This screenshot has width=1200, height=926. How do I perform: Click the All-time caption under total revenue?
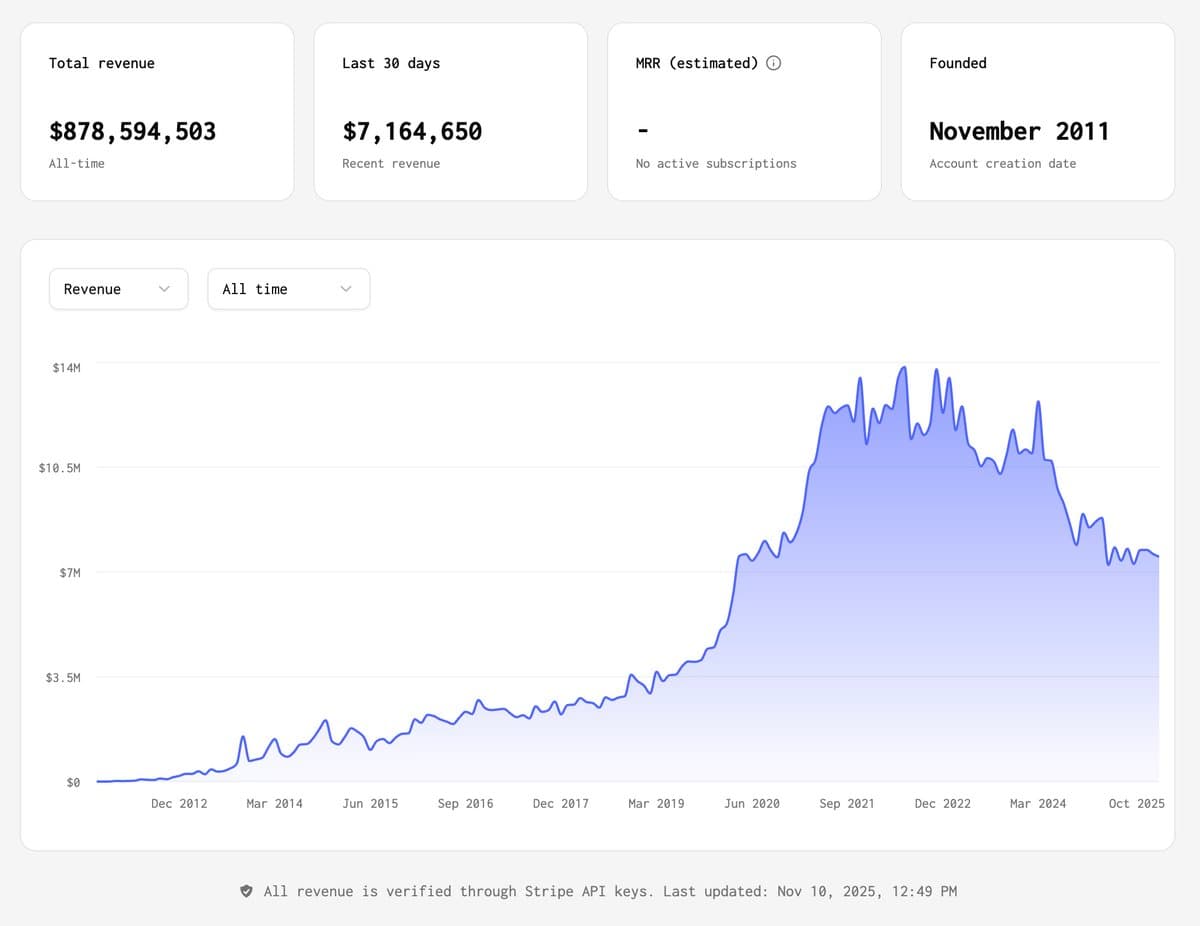[77, 163]
